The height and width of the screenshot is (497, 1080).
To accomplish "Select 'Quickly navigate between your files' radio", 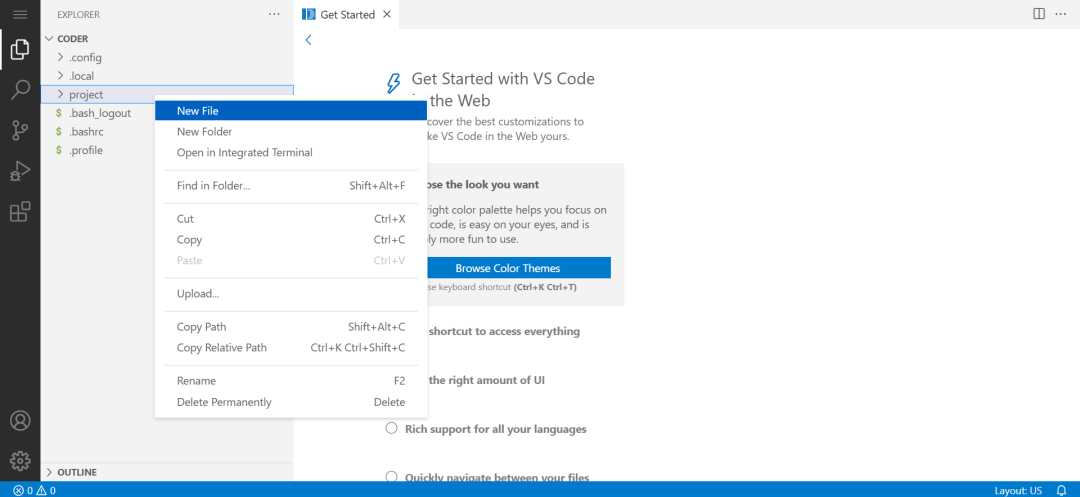I will coord(391,476).
